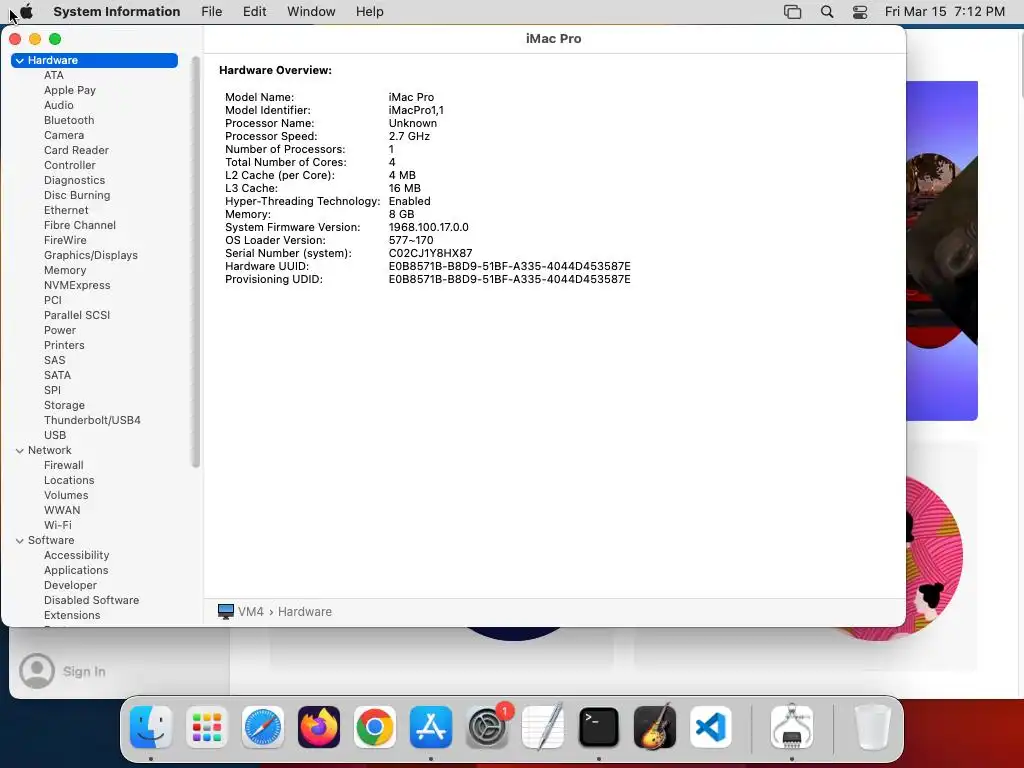Open Launchpad in the dock
Screen dimensions: 1024x768
(207, 727)
